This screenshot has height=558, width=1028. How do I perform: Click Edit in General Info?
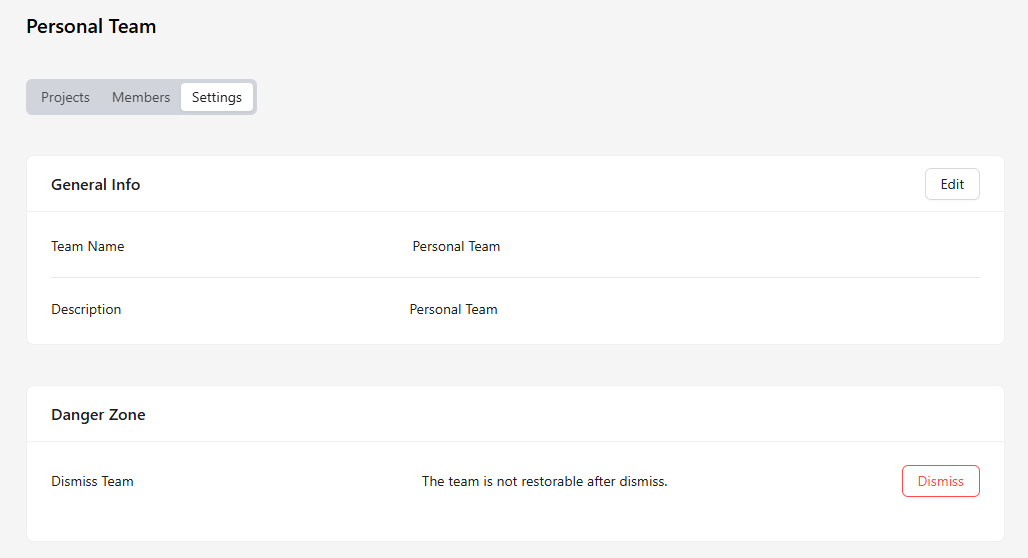[x=952, y=184]
